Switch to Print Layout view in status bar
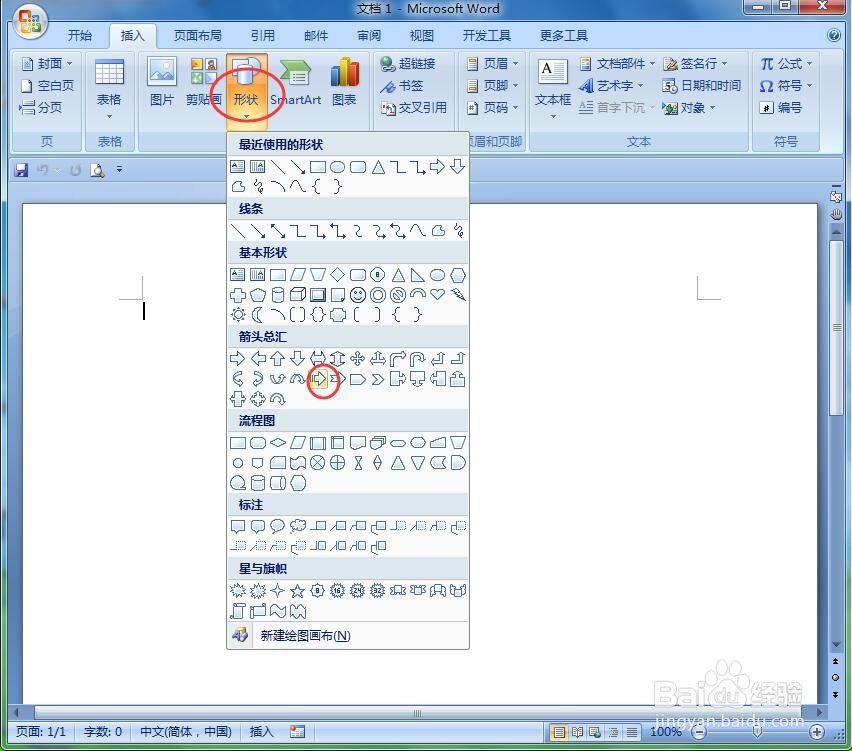Screen dimensions: 852x751 559,733
